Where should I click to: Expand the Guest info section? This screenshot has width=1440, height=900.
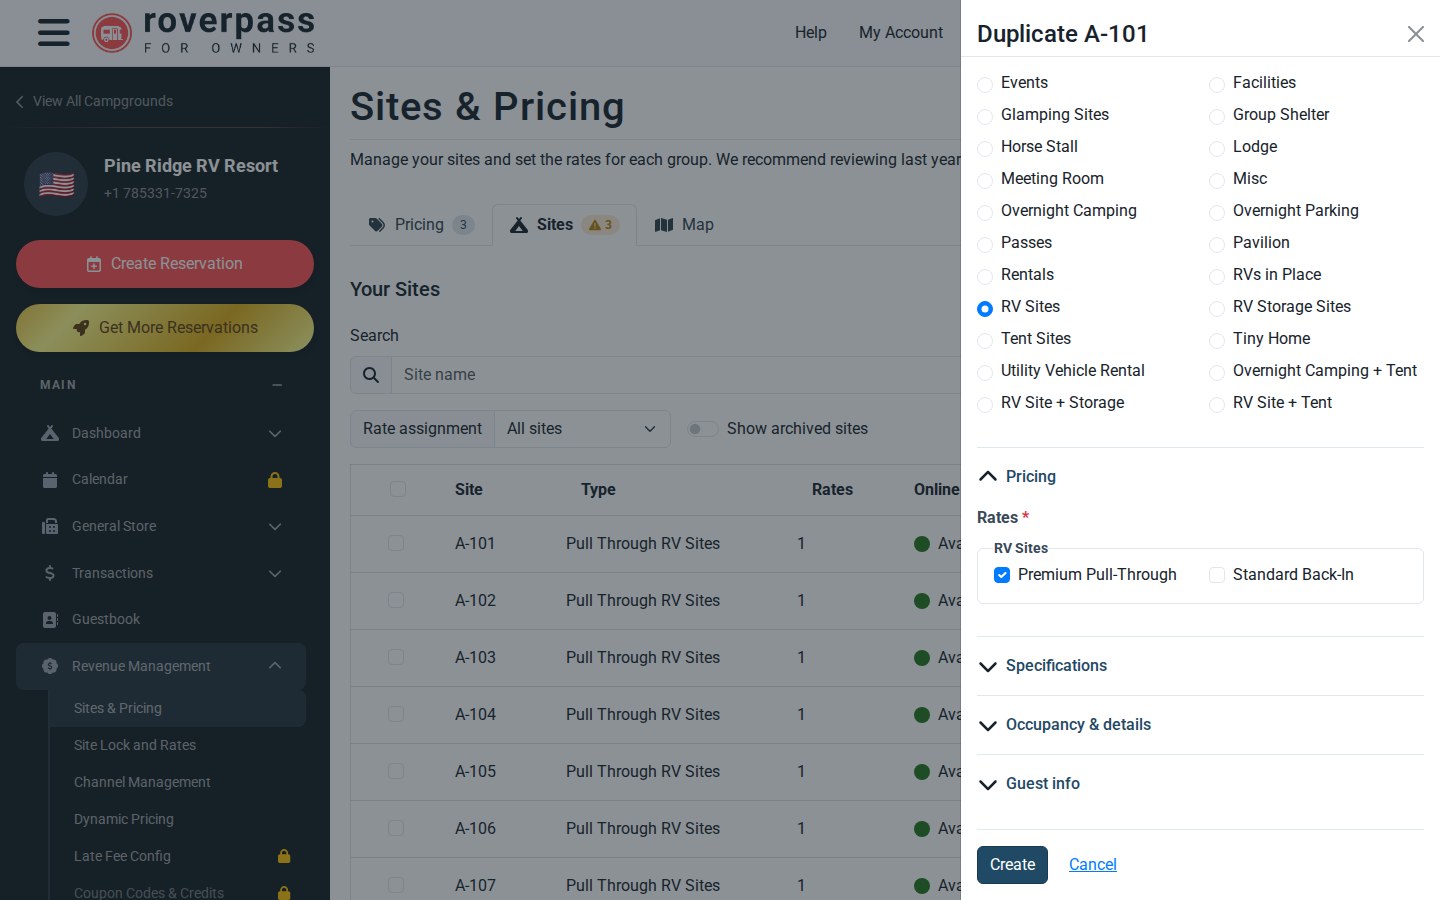pos(1029,784)
